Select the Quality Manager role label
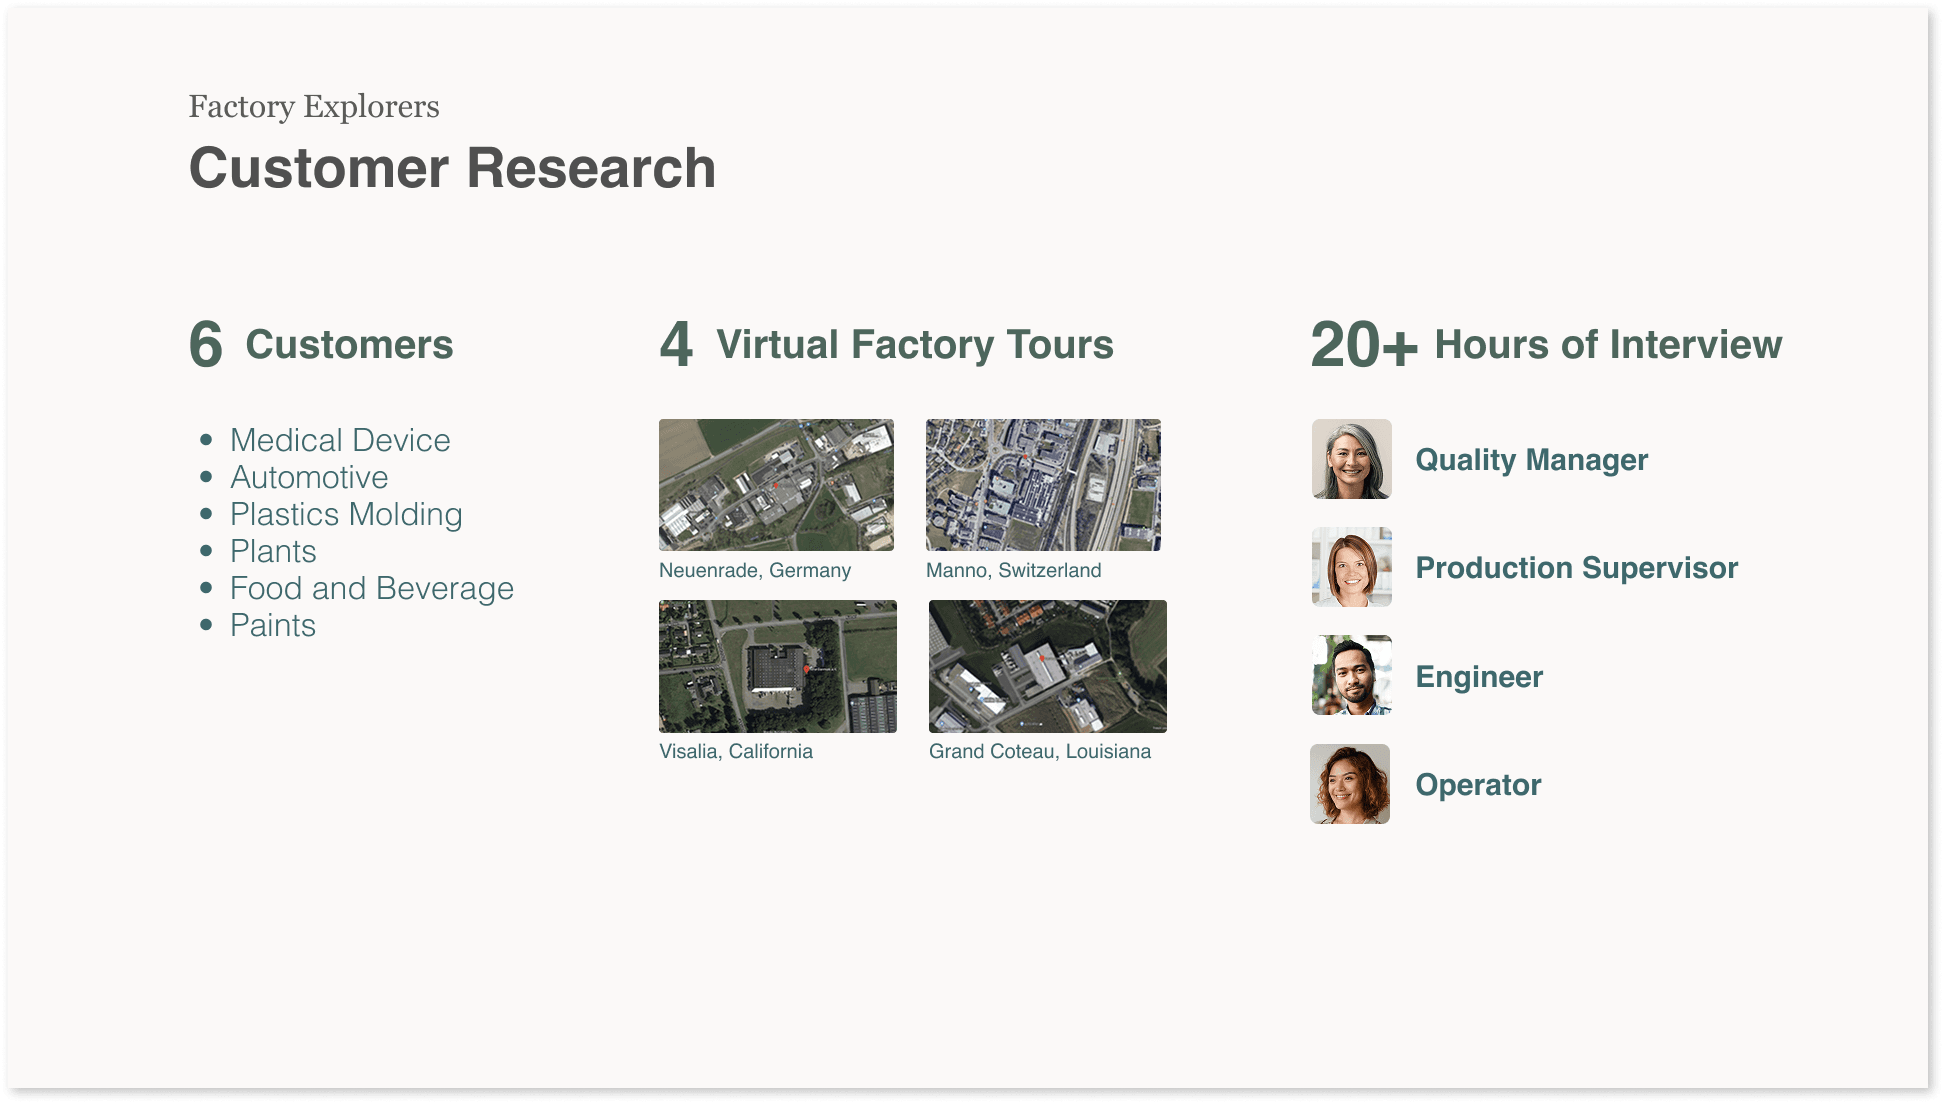This screenshot has height=1104, width=1944. pos(1531,459)
